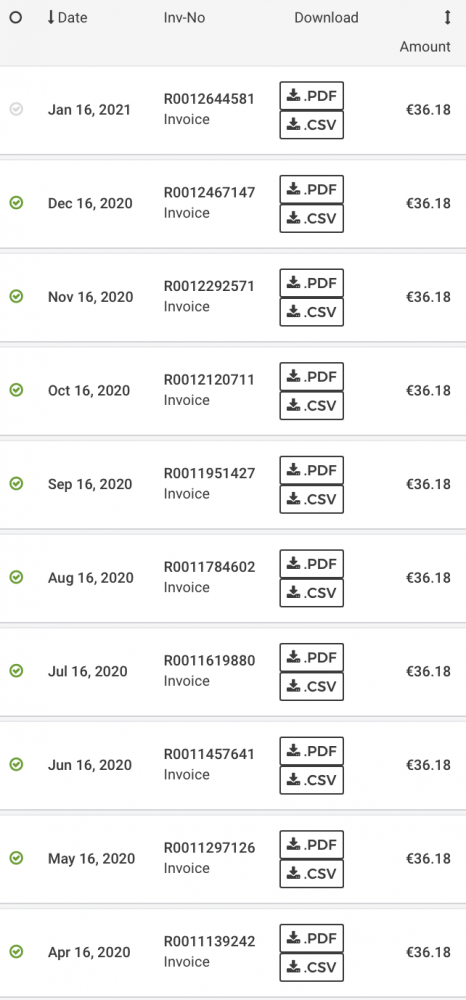The width and height of the screenshot is (466, 1000).
Task: Open invoice number R0011297126
Action: tap(209, 848)
